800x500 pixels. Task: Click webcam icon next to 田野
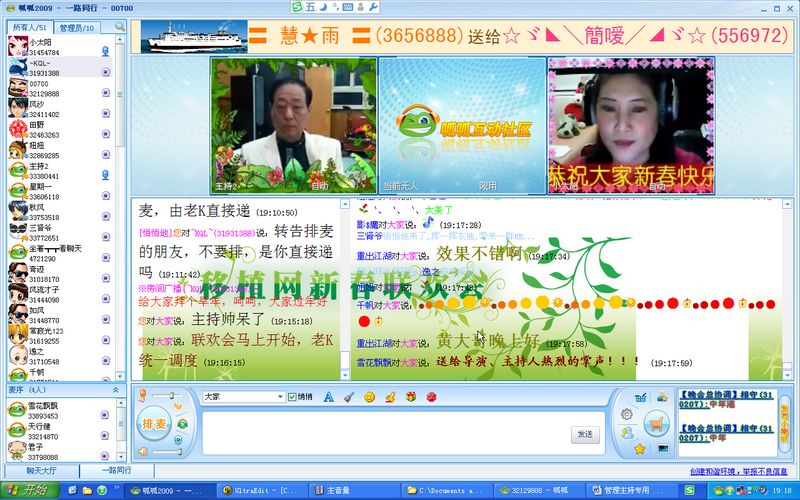pos(106,134)
